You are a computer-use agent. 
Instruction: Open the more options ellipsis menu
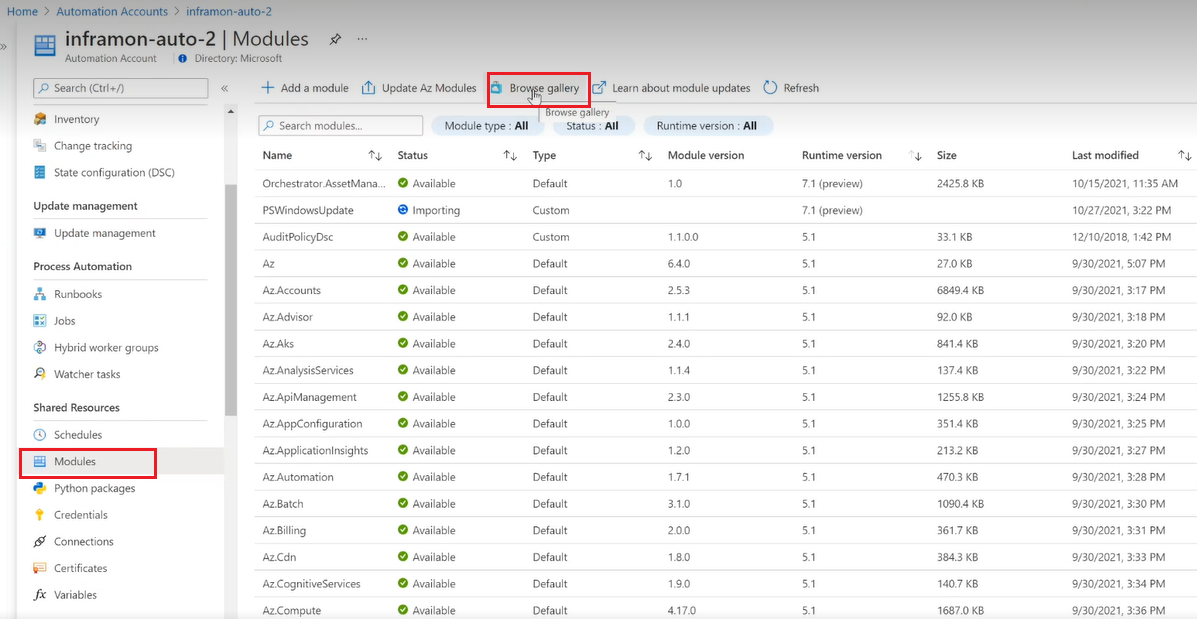(x=362, y=38)
